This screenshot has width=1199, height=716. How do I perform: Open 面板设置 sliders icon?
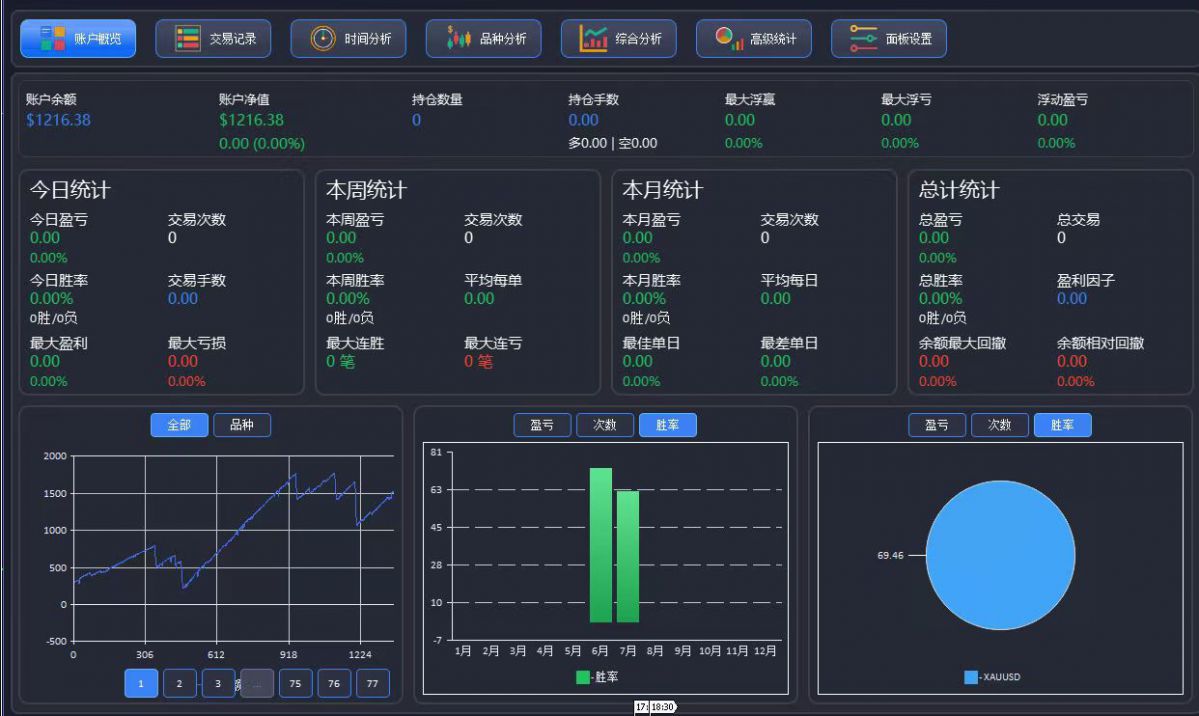tap(863, 38)
